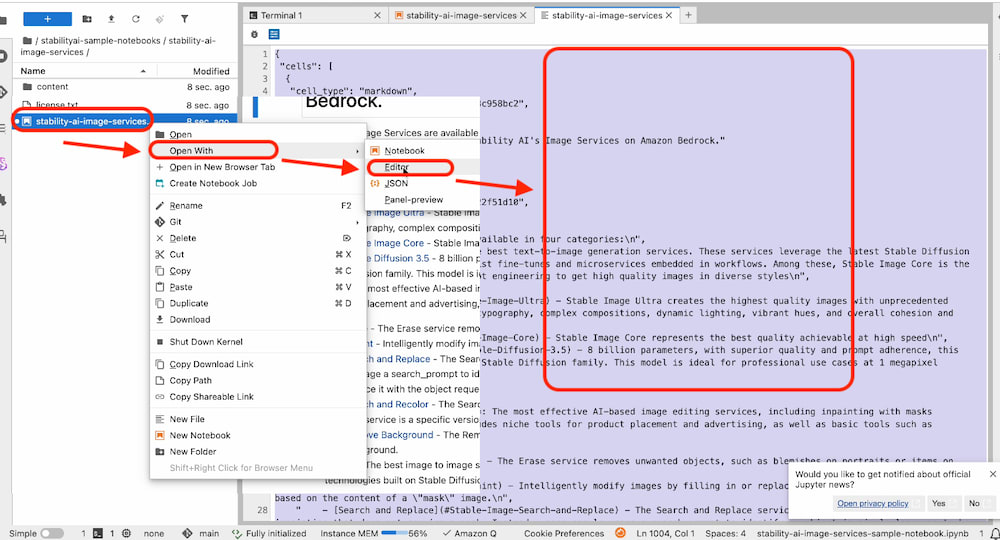Add a new tab with plus button
This screenshot has width=1000, height=540.
[x=688, y=15]
